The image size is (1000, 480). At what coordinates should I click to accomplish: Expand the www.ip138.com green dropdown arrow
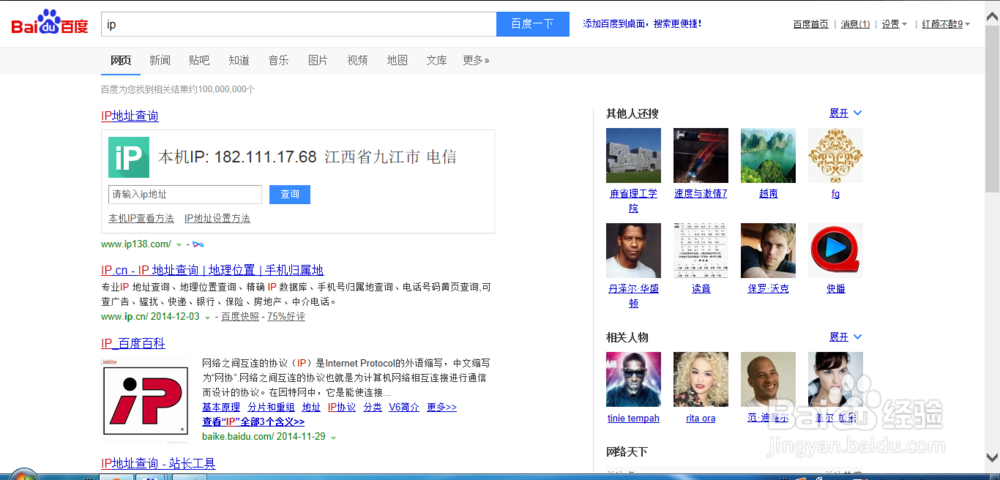[179, 245]
